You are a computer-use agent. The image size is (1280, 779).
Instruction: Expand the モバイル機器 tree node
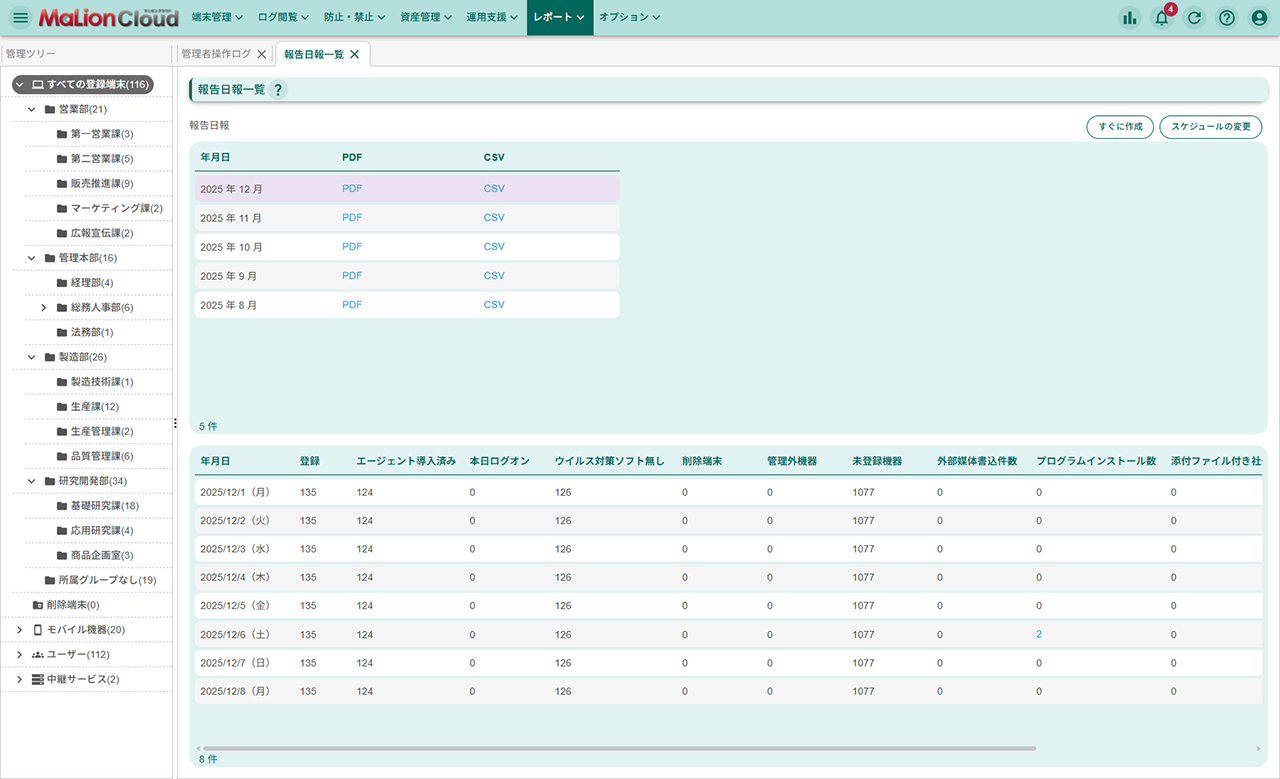click(19, 630)
